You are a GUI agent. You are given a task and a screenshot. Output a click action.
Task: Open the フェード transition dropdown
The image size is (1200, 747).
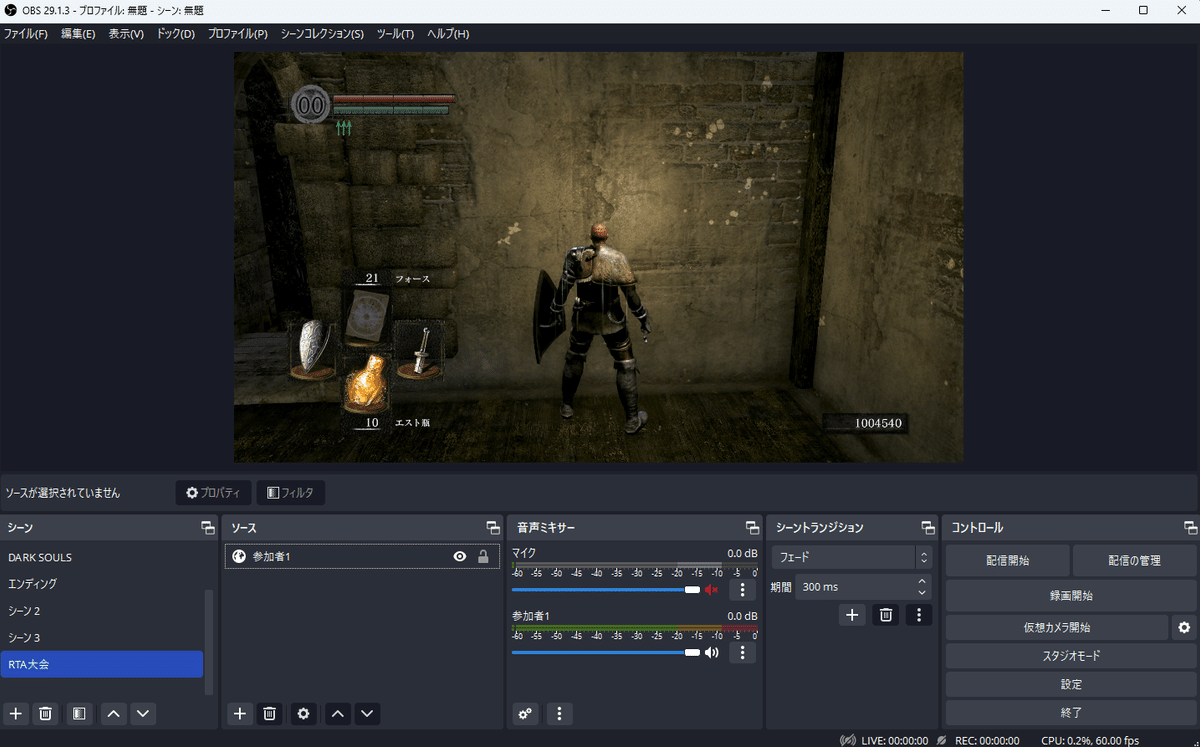852,557
